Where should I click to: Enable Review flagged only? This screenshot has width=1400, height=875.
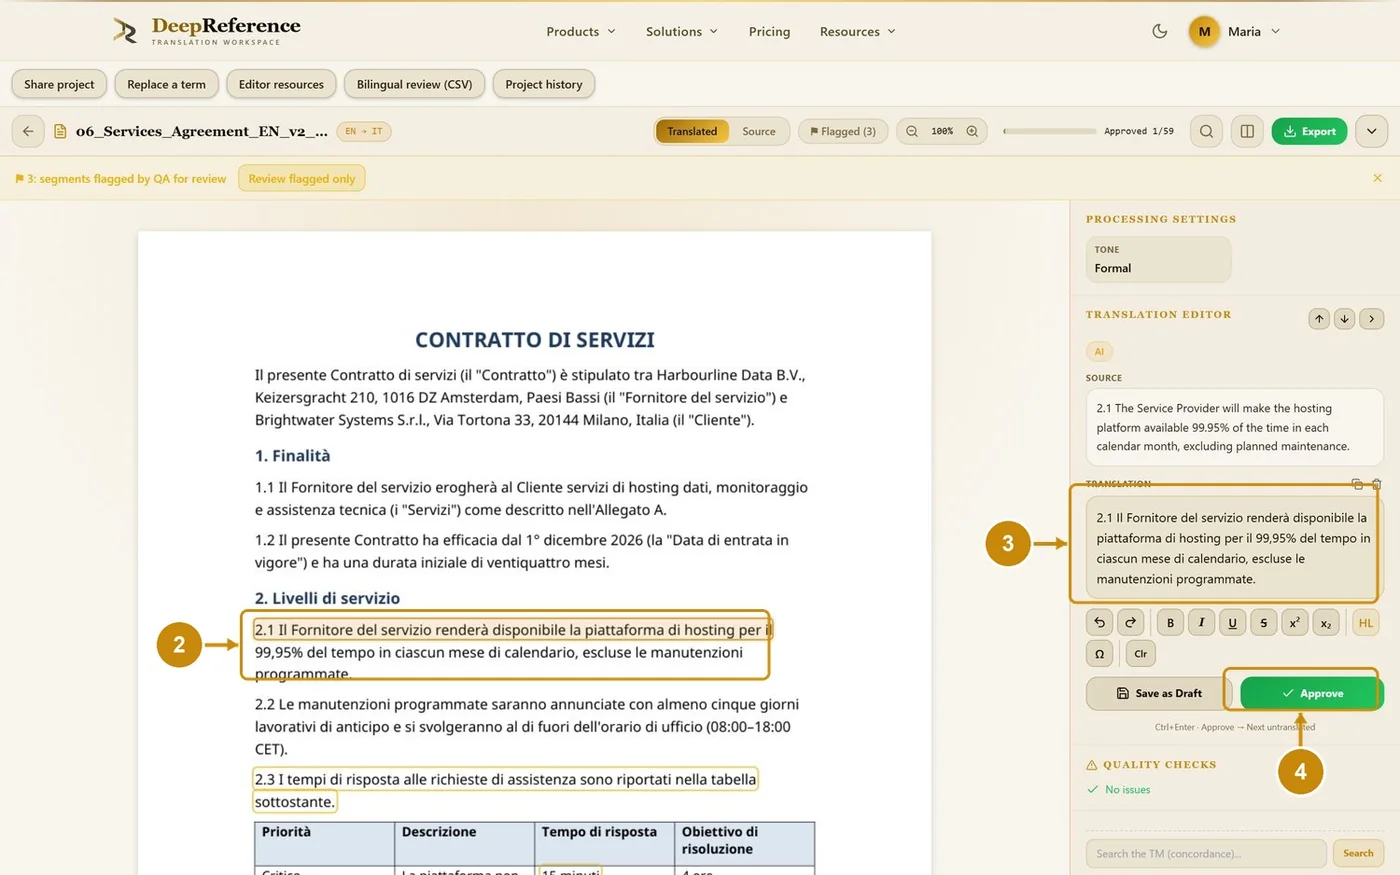302,179
